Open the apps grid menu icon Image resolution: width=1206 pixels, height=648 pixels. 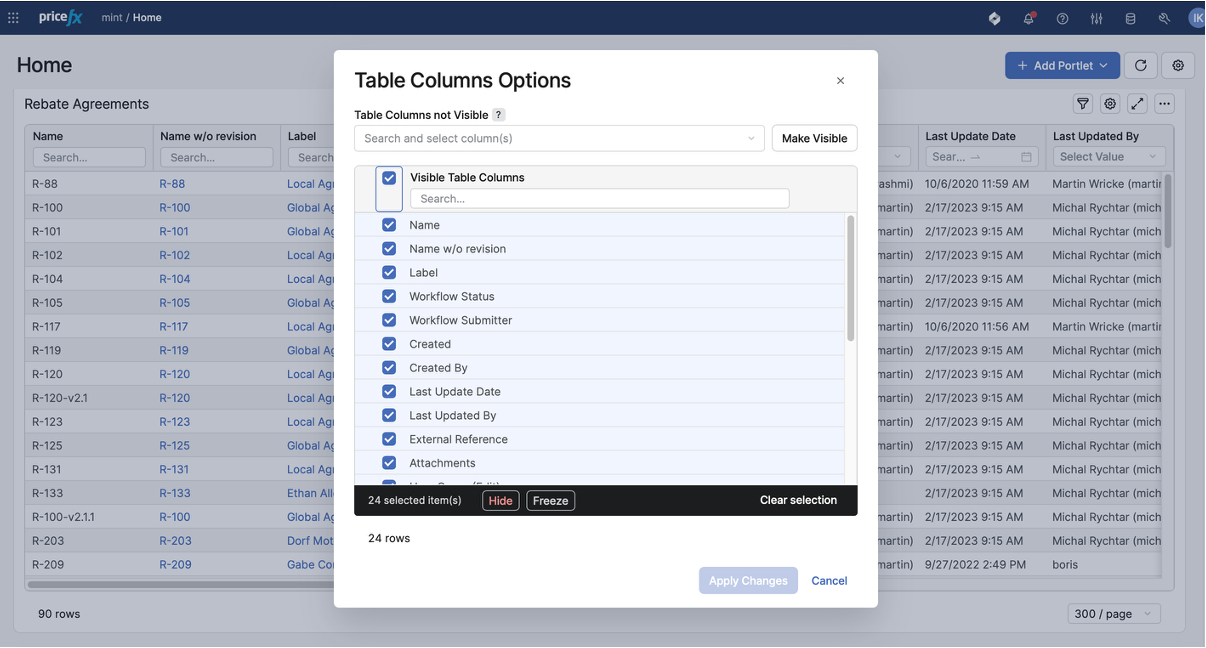click(x=14, y=18)
